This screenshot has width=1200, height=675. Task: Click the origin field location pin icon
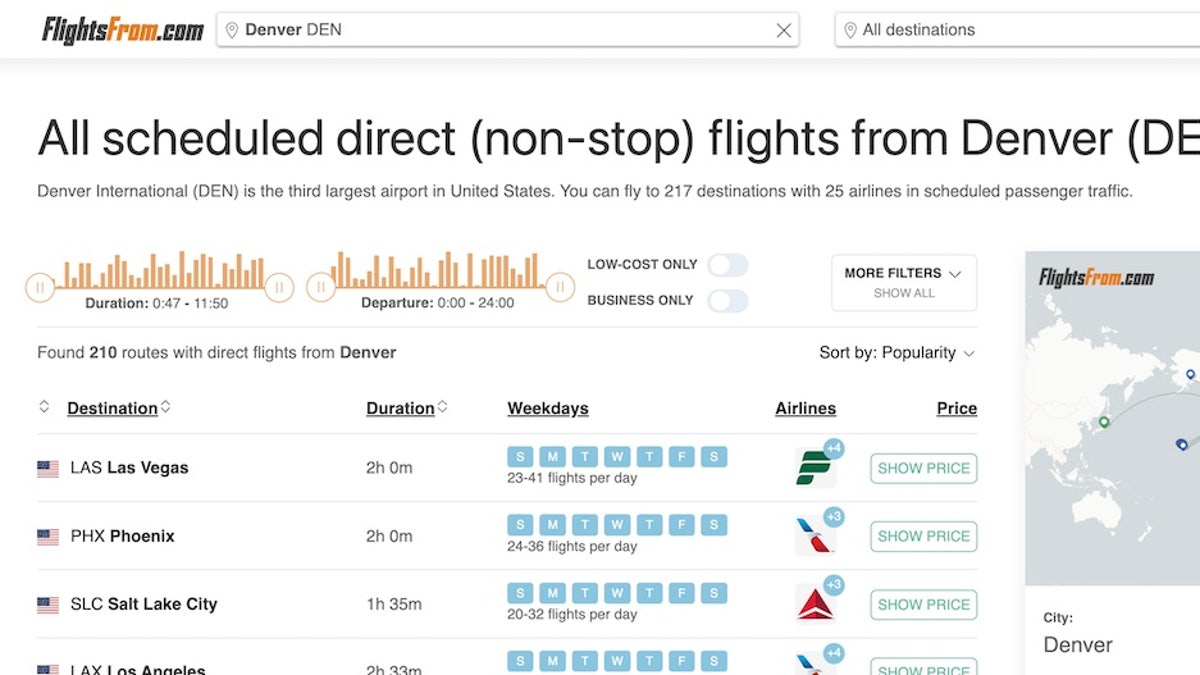(232, 30)
